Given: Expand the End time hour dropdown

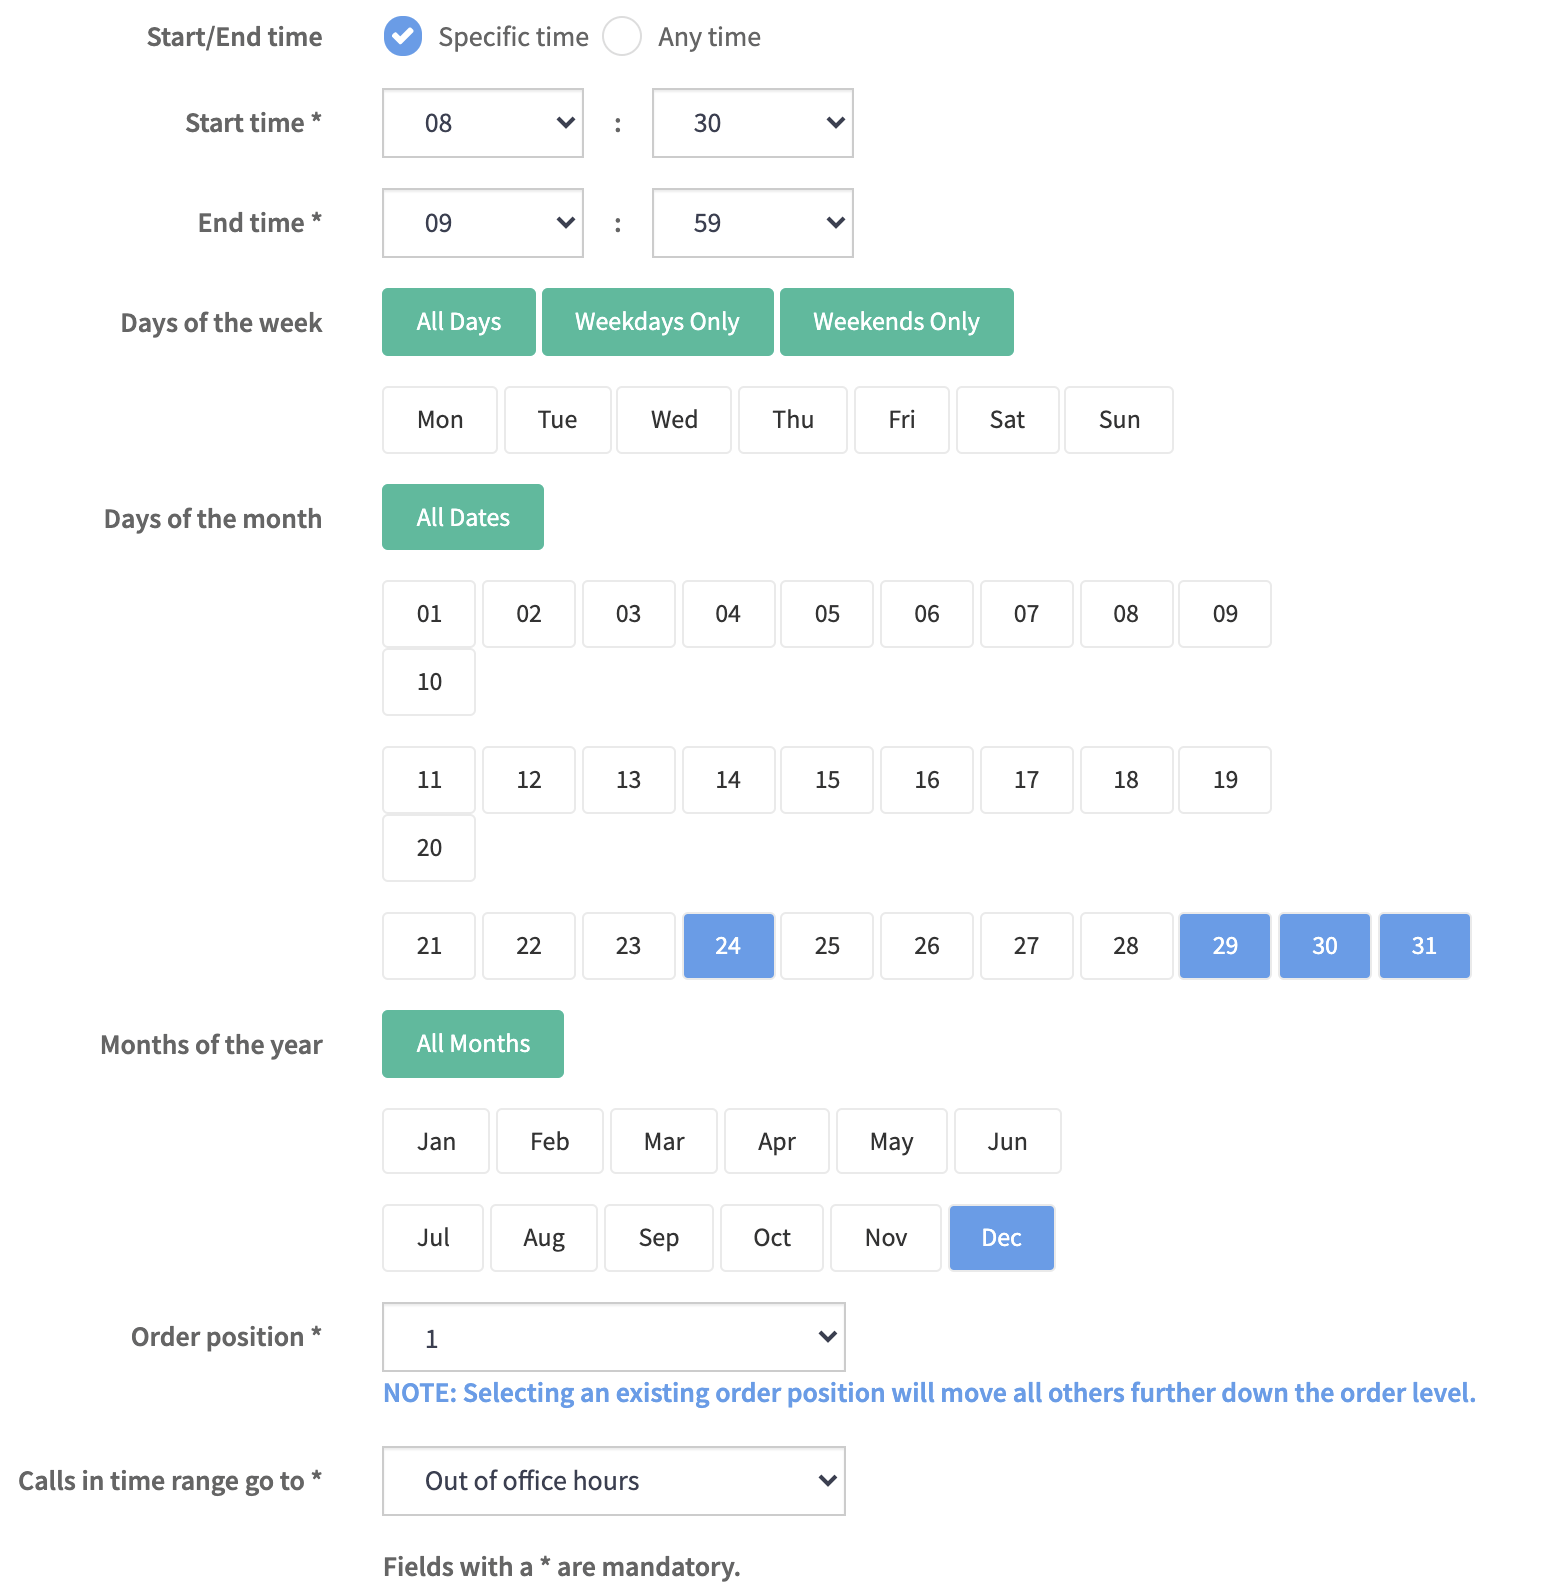Looking at the screenshot, I should pyautogui.click(x=482, y=223).
